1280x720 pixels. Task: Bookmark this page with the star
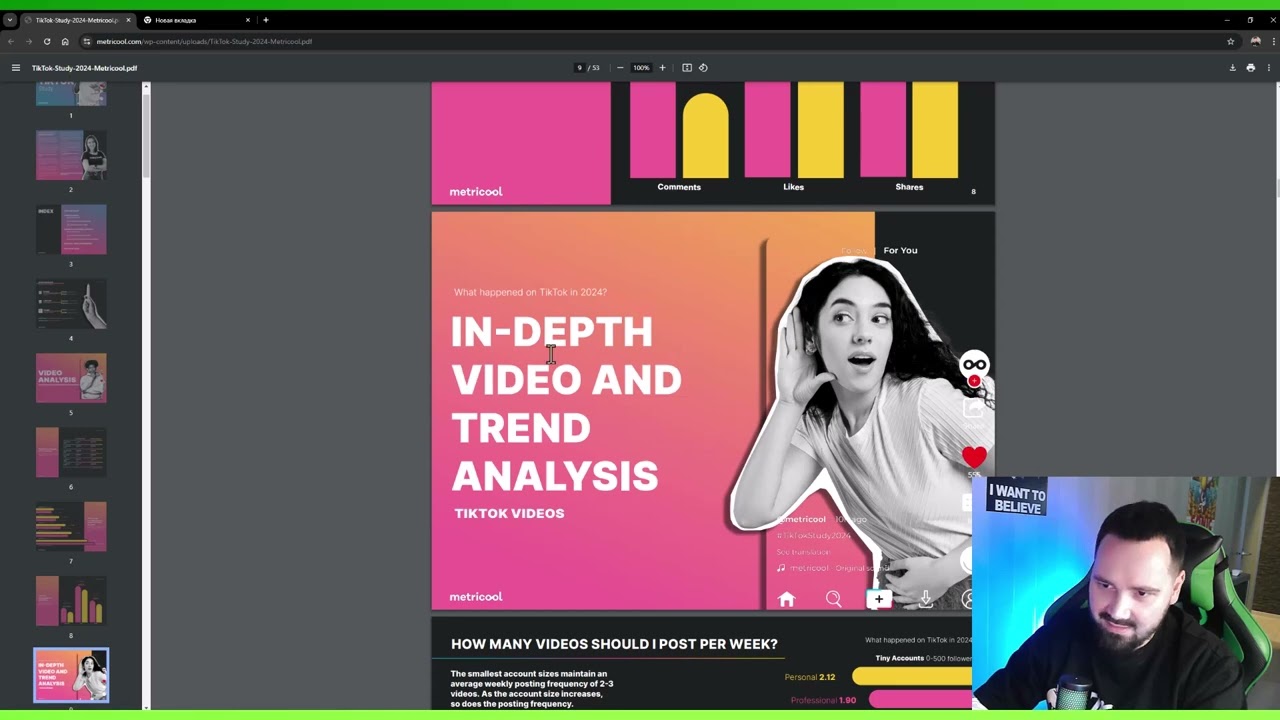[1231, 41]
